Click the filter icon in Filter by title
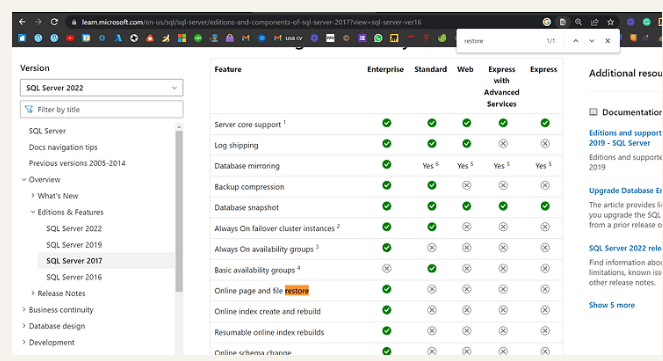The height and width of the screenshot is (361, 663). click(29, 109)
